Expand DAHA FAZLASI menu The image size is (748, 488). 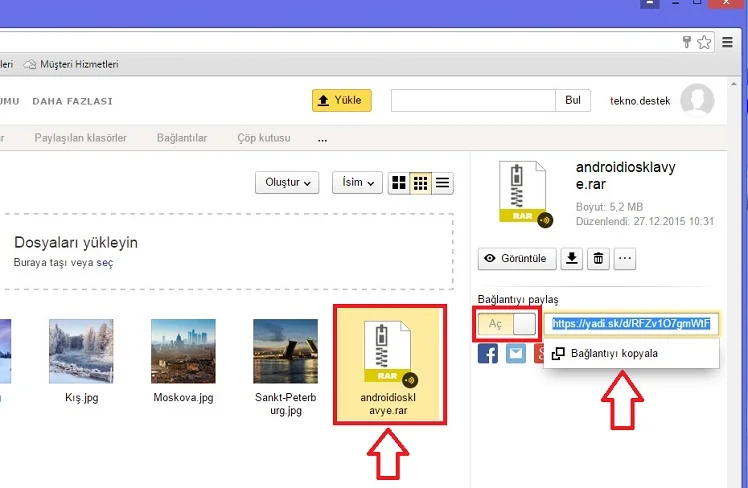tap(72, 101)
